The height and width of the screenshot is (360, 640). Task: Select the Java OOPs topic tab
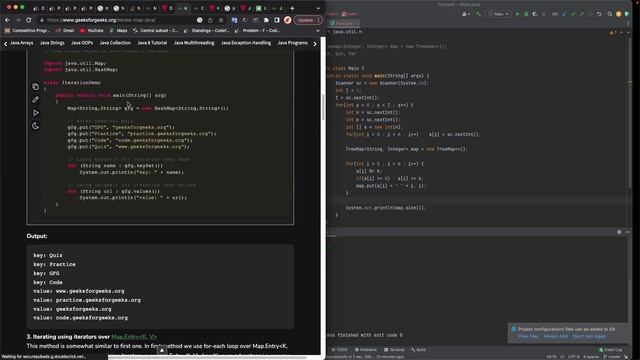[x=82, y=43]
